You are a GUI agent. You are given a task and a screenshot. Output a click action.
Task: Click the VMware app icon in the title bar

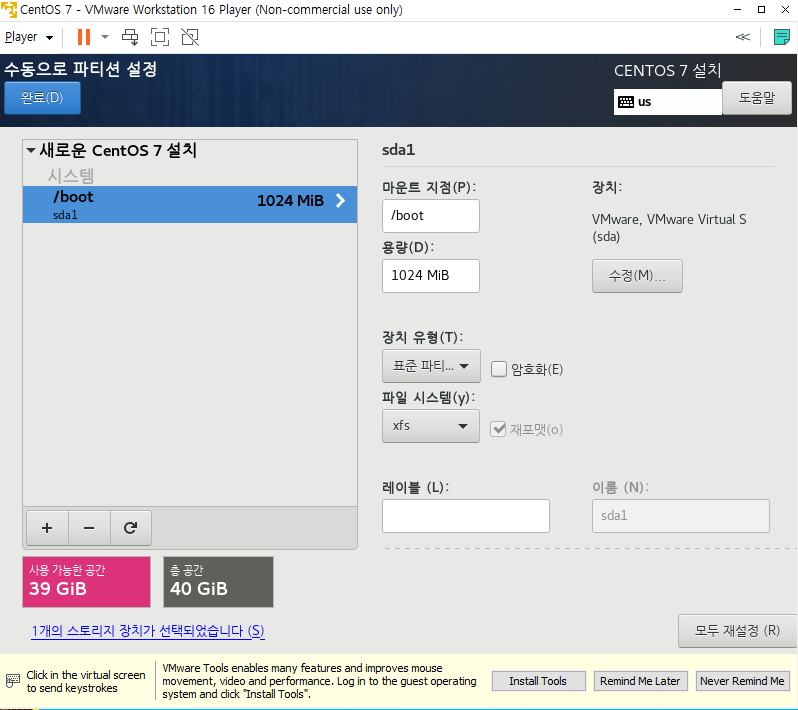pyautogui.click(x=9, y=10)
